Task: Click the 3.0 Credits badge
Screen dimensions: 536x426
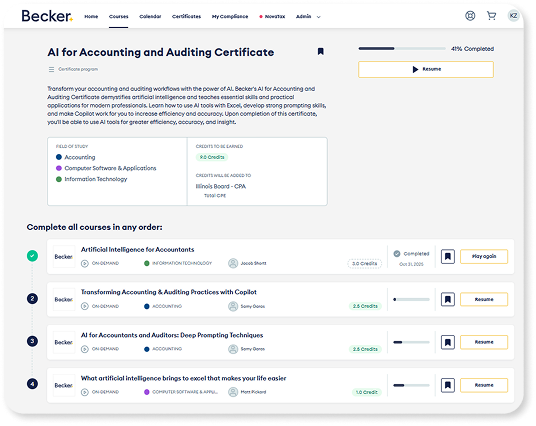Action: coord(364,264)
